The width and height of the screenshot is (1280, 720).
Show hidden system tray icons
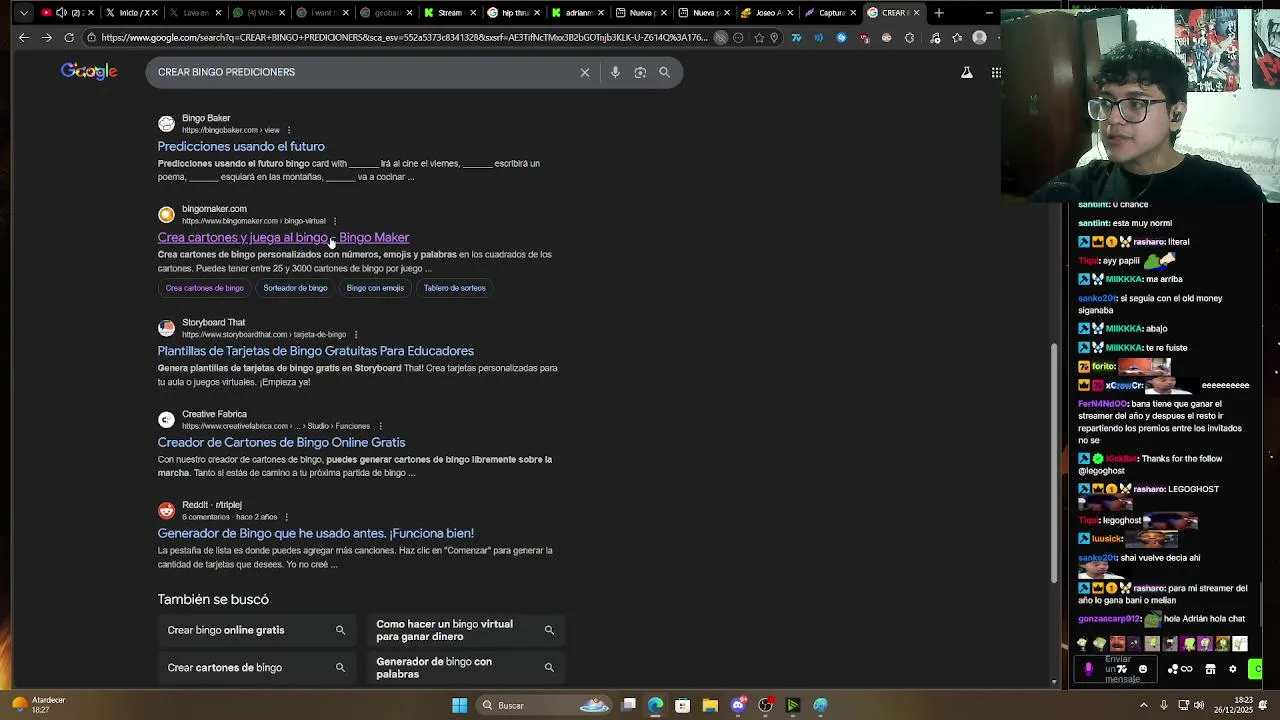coord(1144,705)
